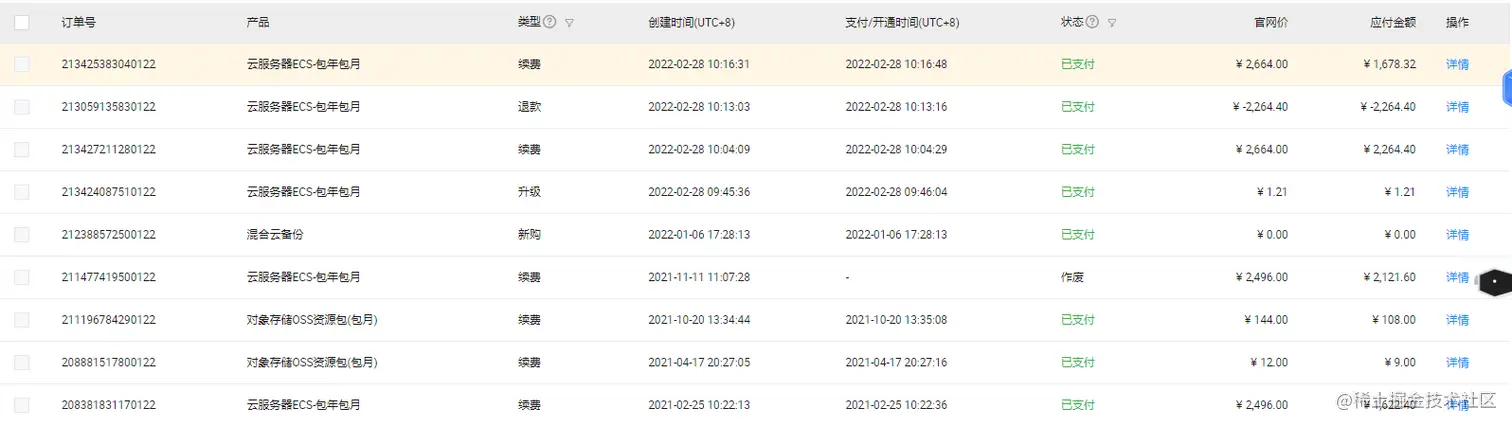Screen dimensions: 1512x426
Task: Open 详情 for order 211196784290122
Action: pos(1457,320)
